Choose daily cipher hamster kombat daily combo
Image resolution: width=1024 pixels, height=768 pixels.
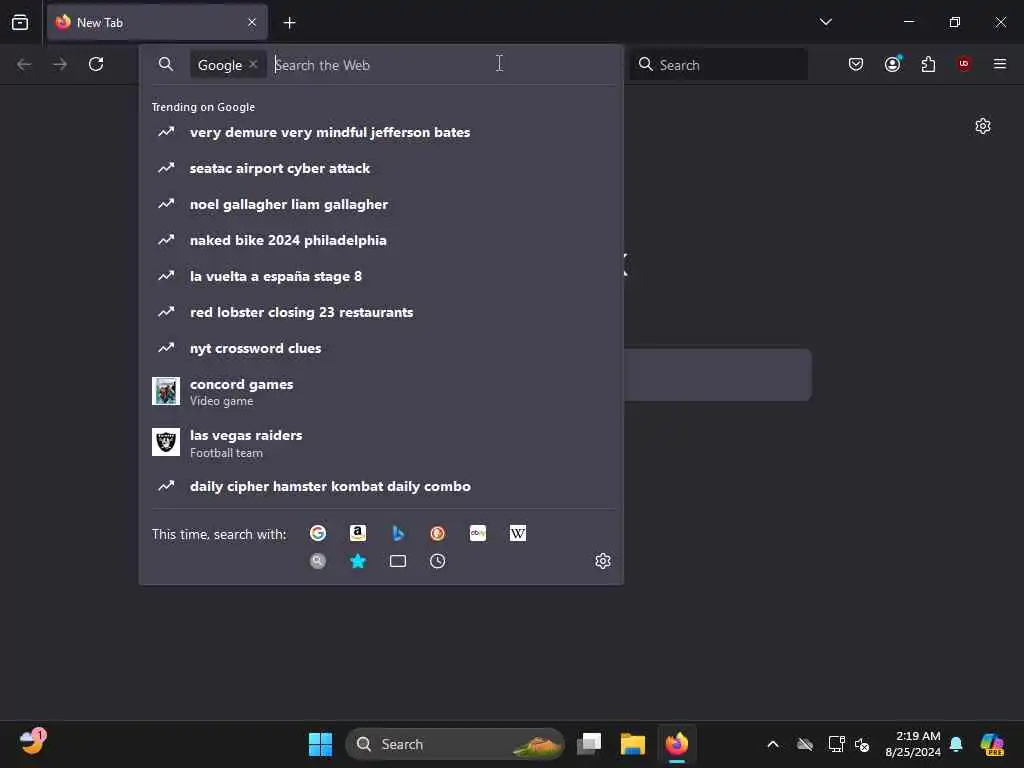[x=381, y=486]
